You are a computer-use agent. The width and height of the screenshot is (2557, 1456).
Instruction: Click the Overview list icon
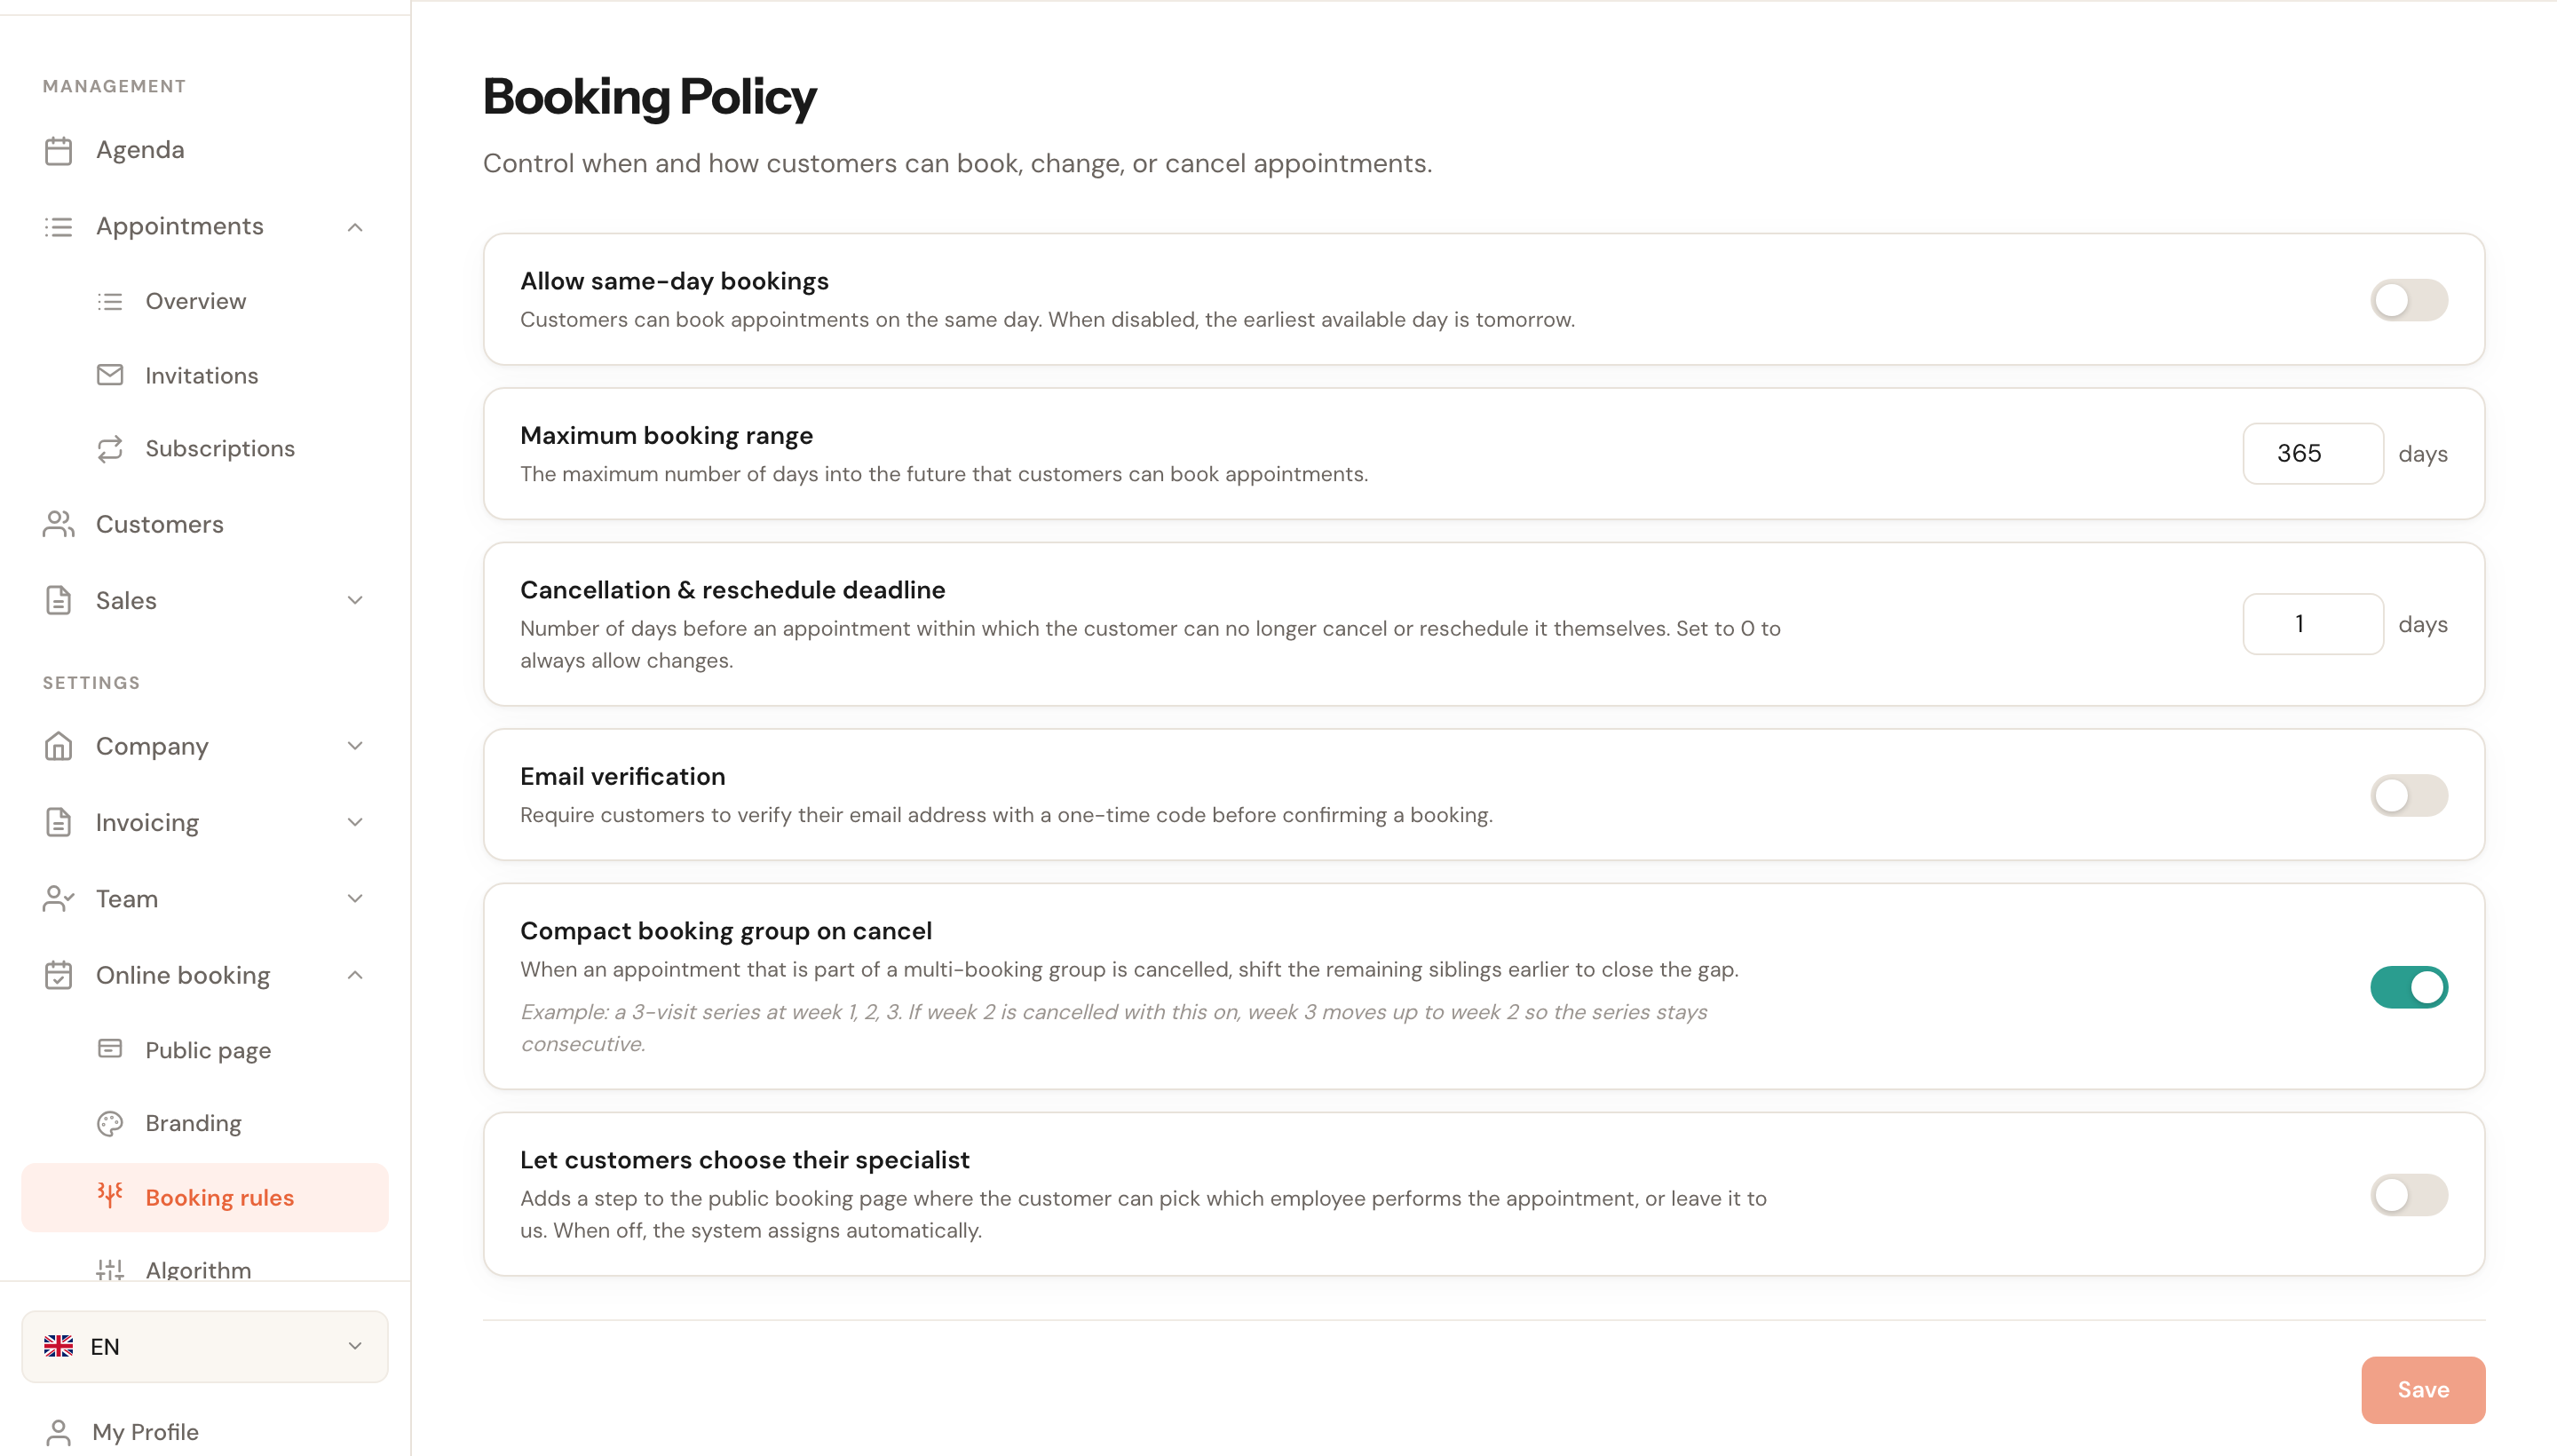(110, 301)
